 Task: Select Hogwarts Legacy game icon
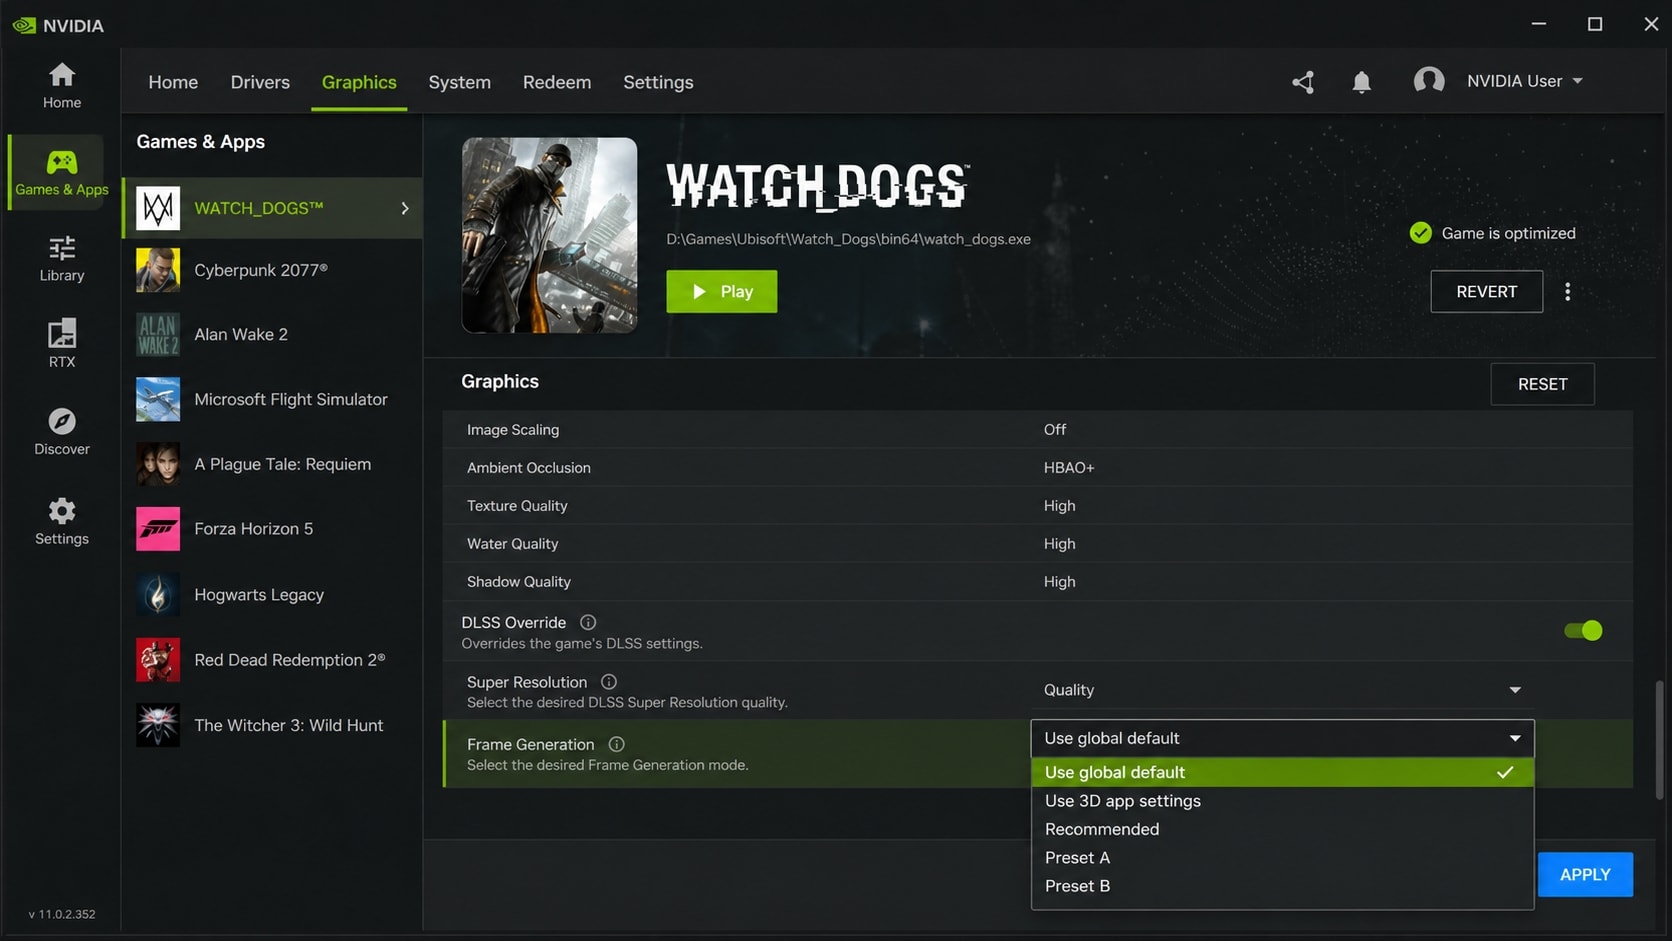pos(158,595)
